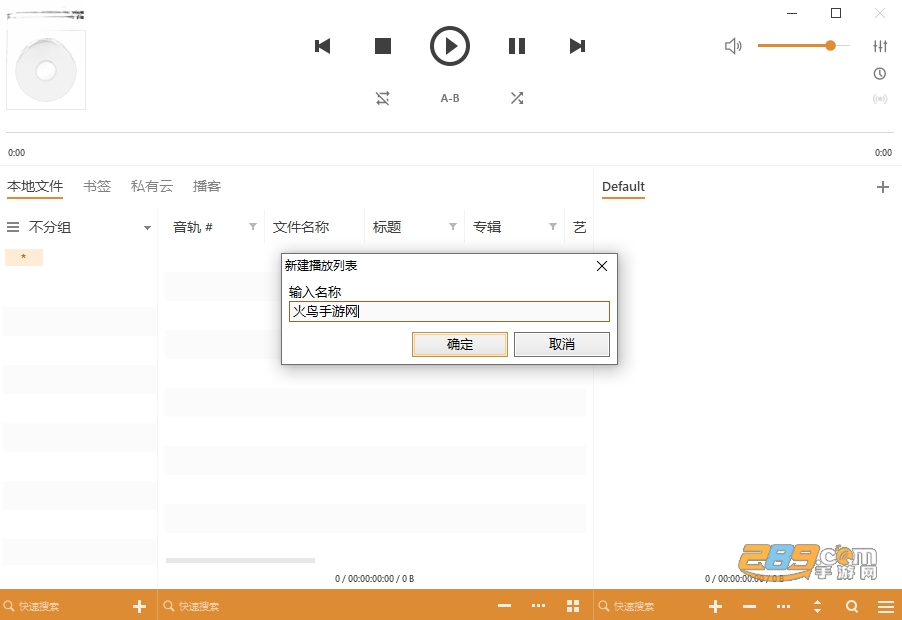This screenshot has width=902, height=620.
Task: Open the equalizer sliders icon
Action: [880, 46]
